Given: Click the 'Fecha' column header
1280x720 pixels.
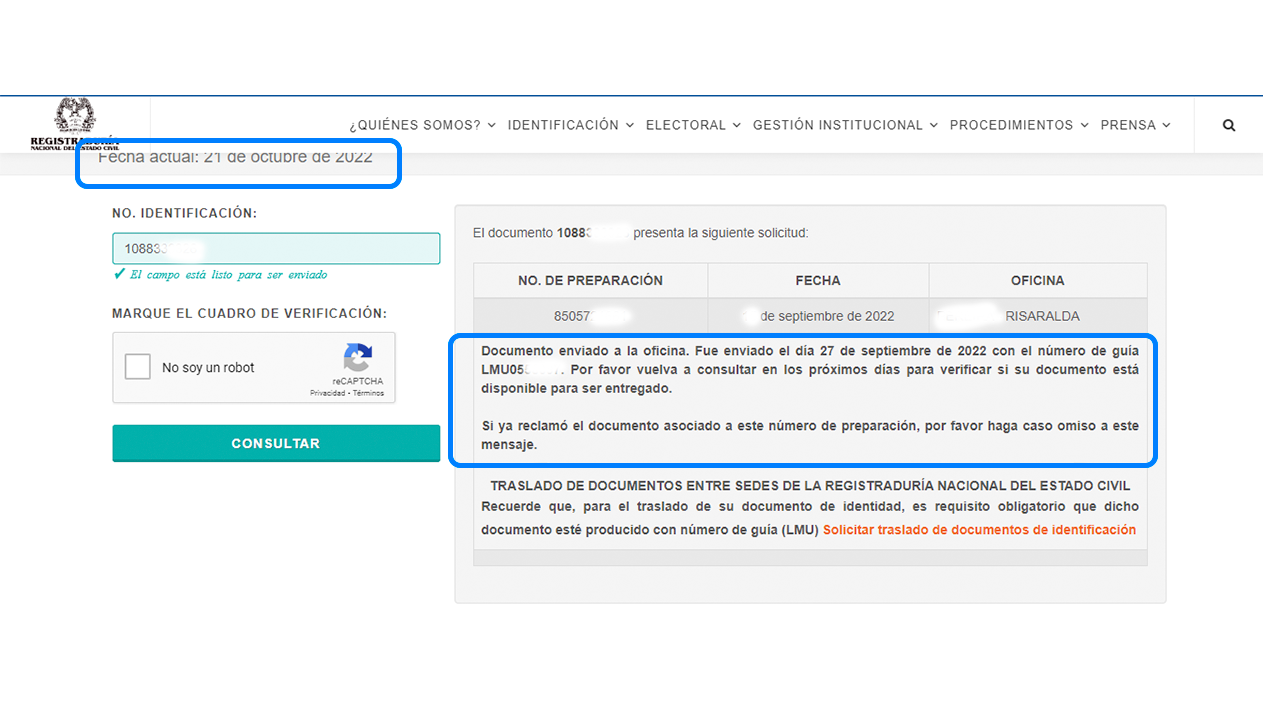Looking at the screenshot, I should tap(818, 281).
